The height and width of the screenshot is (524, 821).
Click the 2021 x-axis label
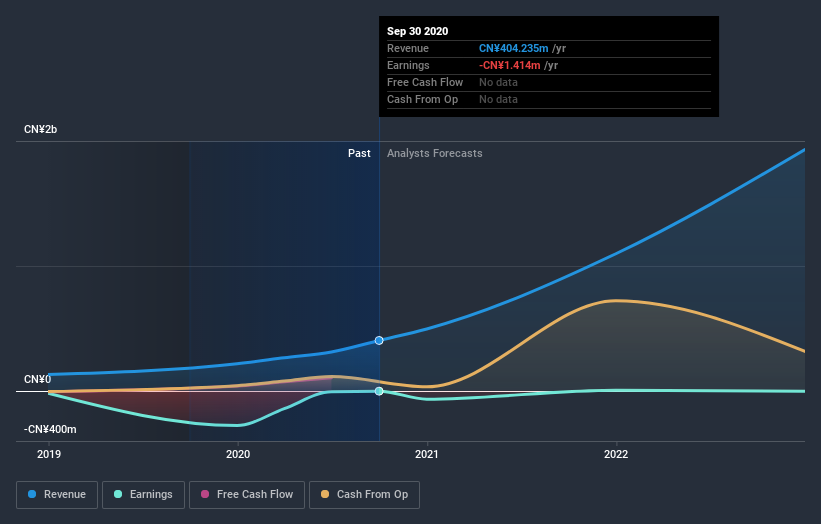coord(427,454)
